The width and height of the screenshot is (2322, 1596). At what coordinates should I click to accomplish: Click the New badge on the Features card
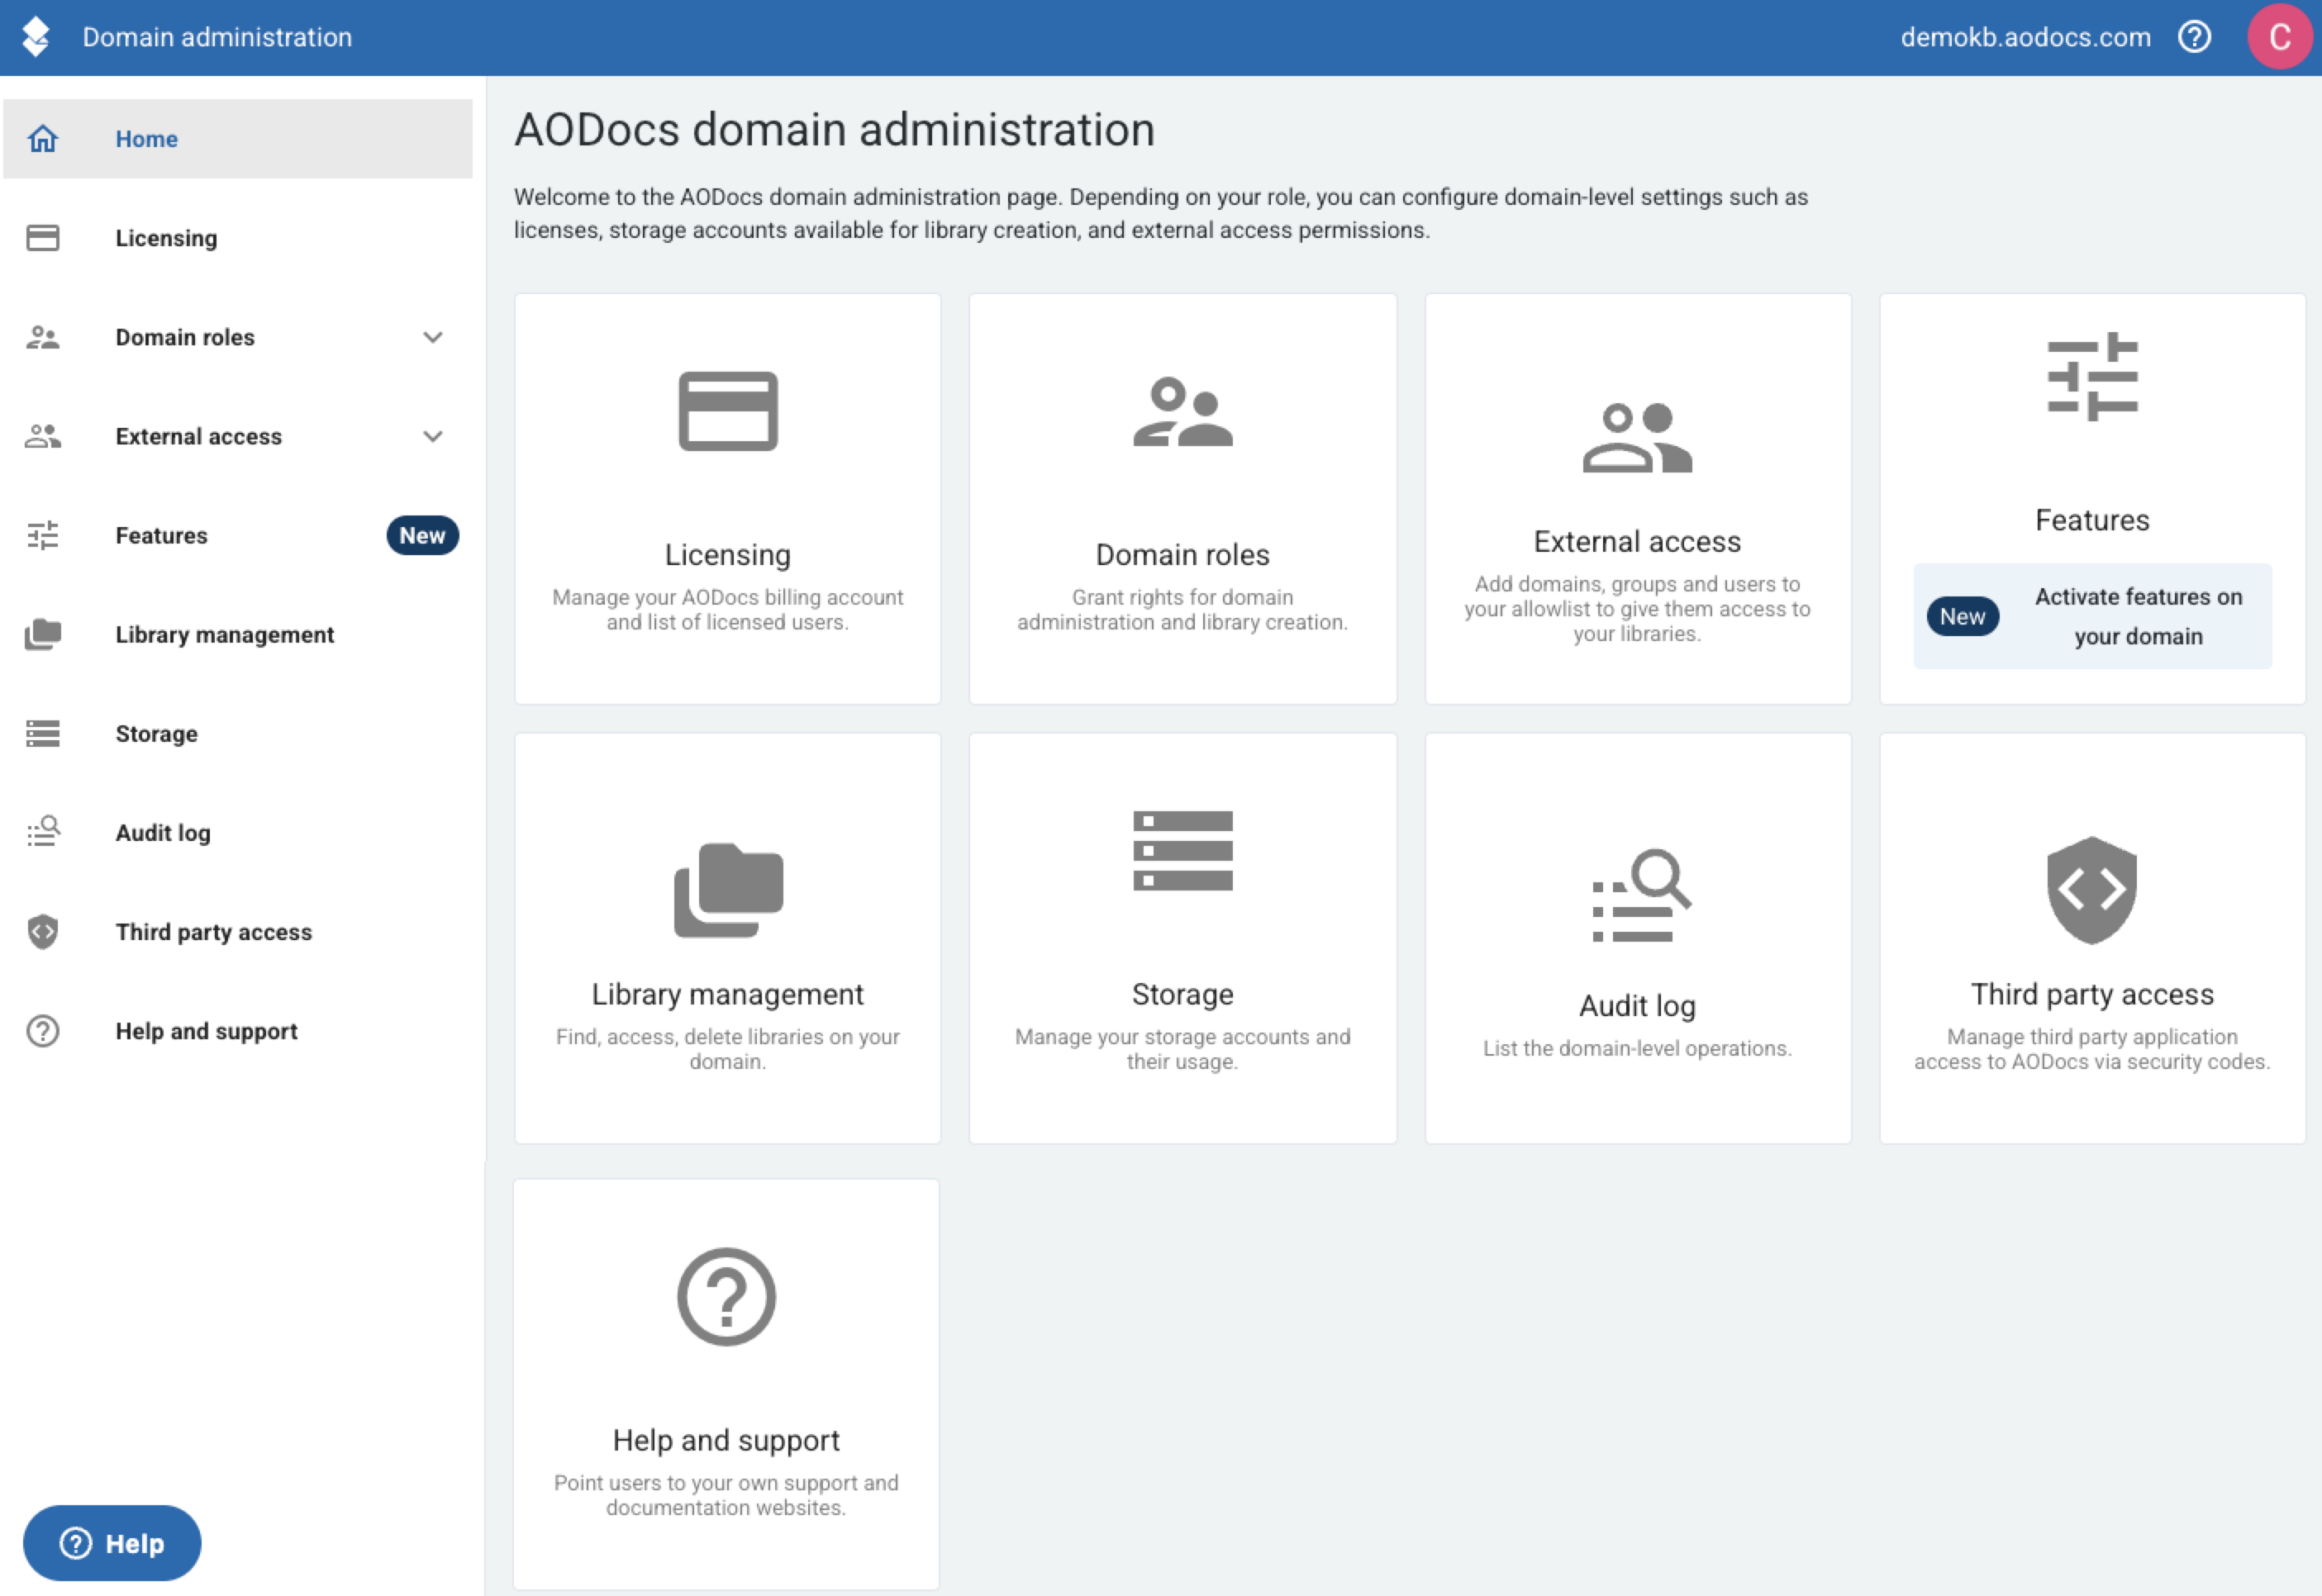click(x=1962, y=616)
